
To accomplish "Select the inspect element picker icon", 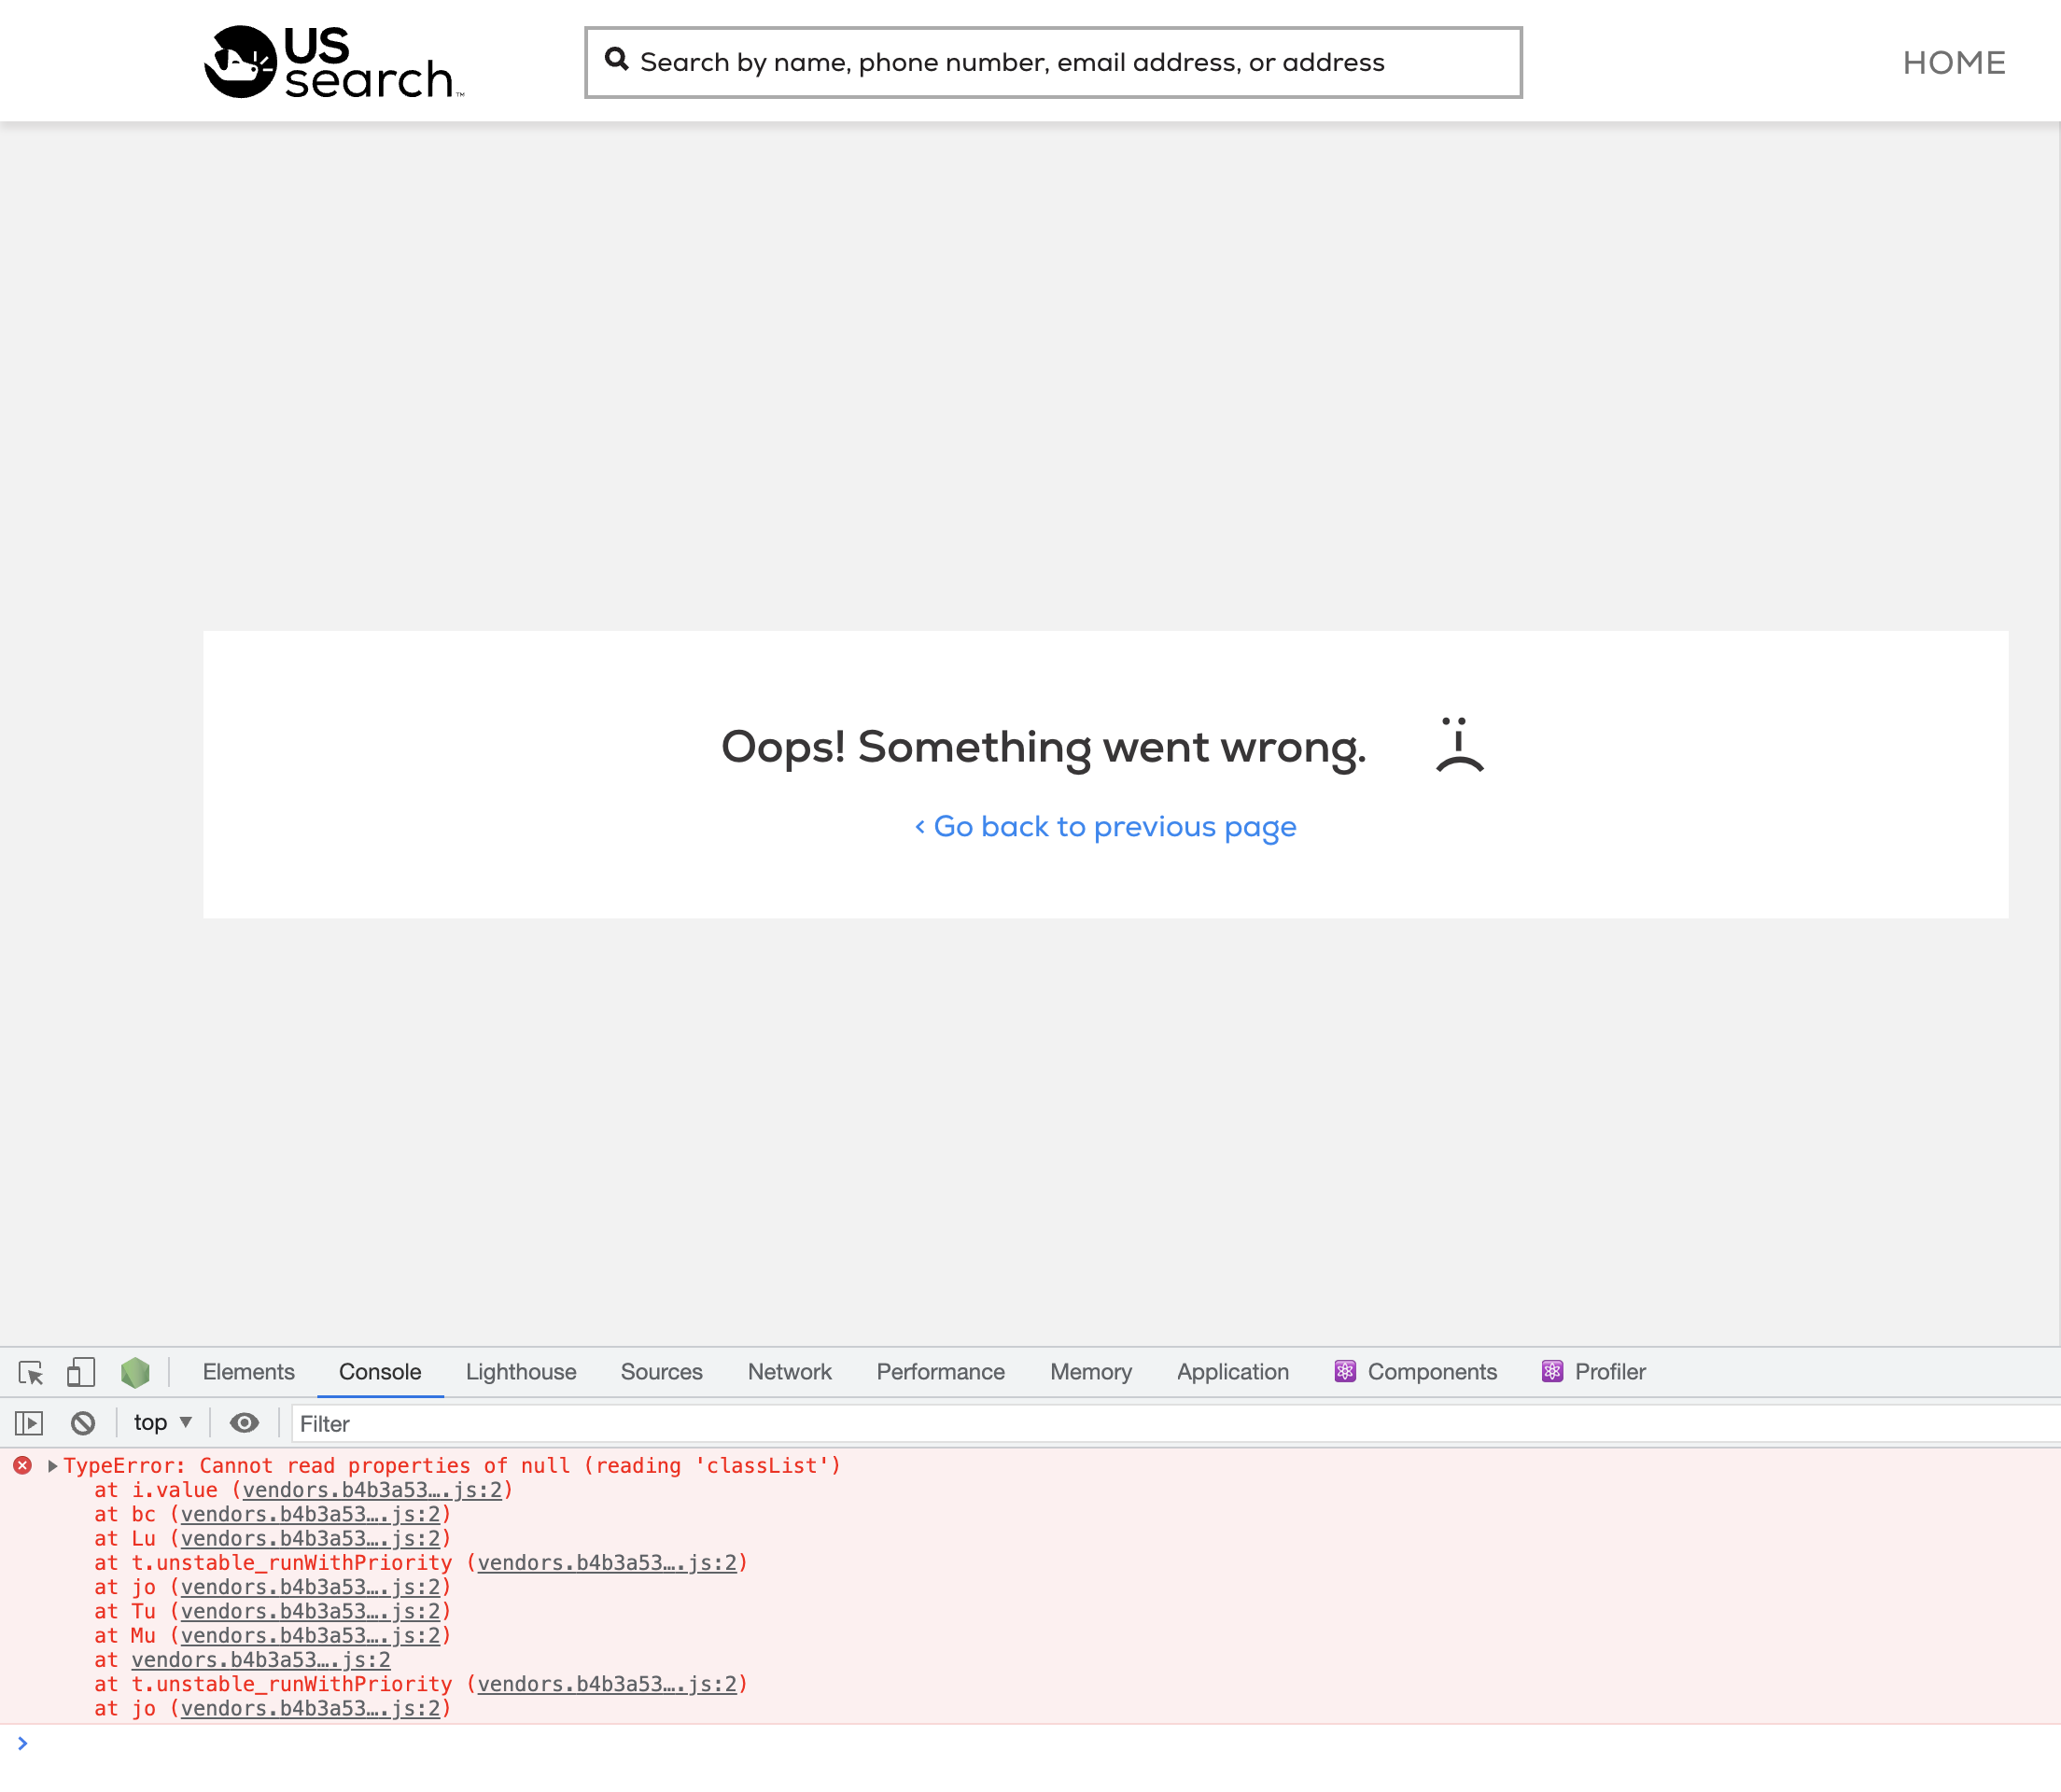I will tap(31, 1372).
